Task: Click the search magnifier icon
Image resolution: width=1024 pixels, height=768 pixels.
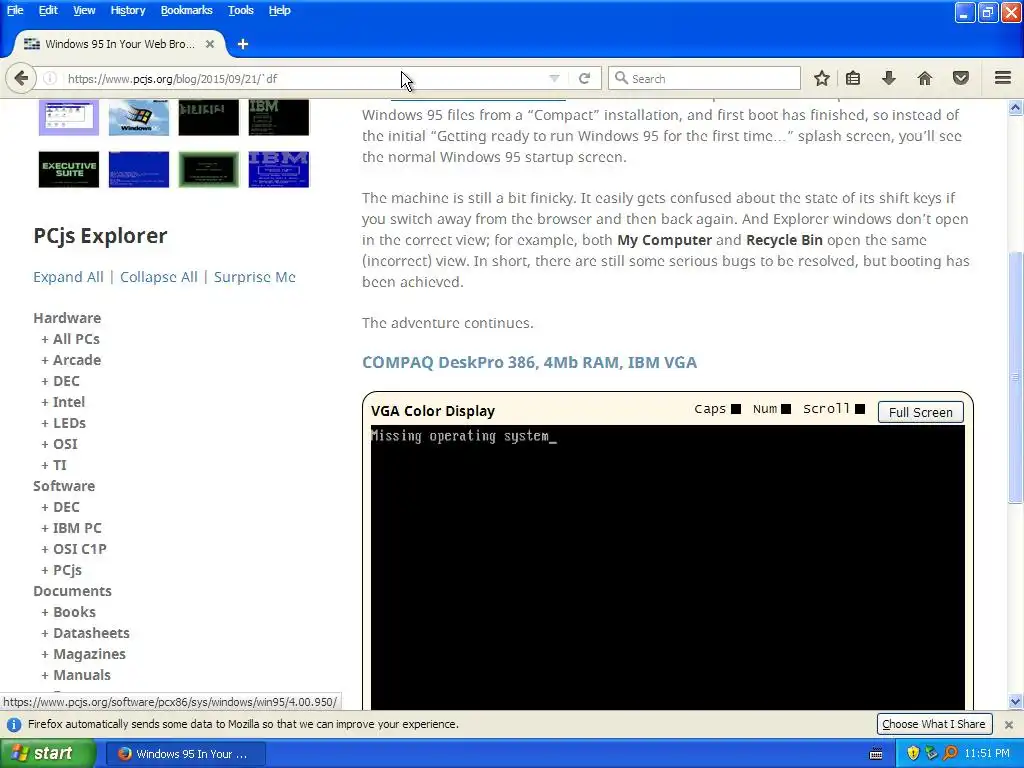Action: coord(622,78)
